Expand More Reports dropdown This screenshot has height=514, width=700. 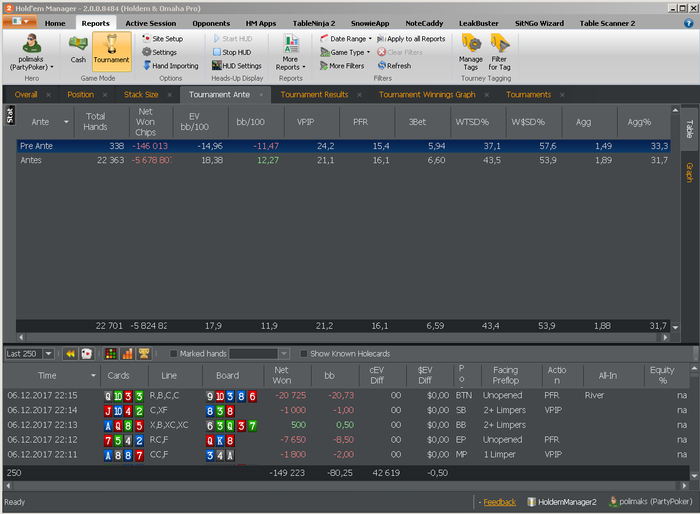[290, 52]
